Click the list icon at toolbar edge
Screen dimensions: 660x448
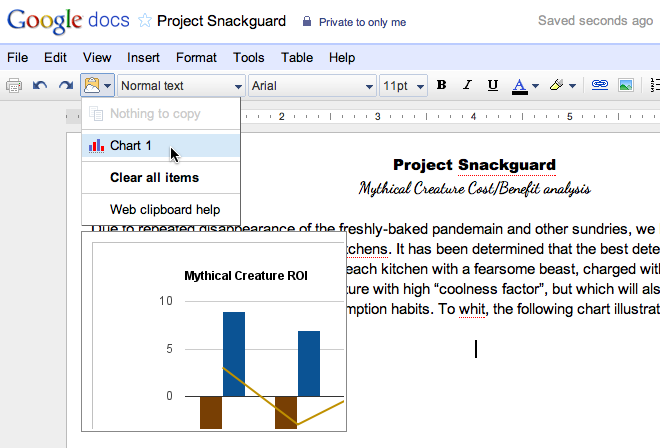pyautogui.click(x=655, y=85)
